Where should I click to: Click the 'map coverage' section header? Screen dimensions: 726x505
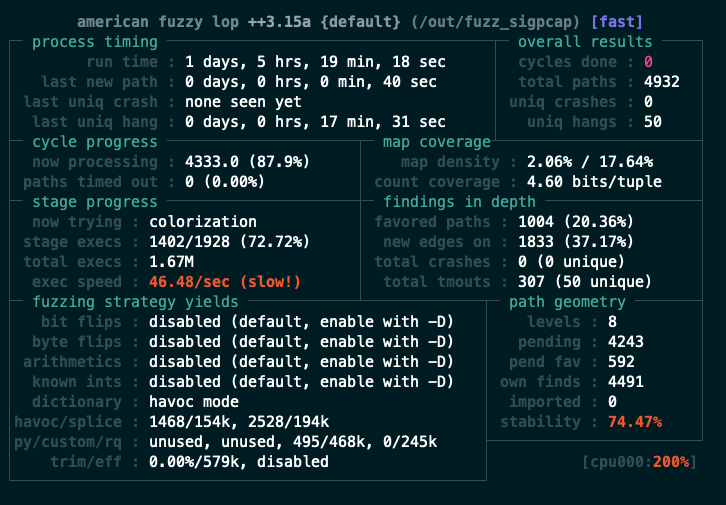pyautogui.click(x=437, y=142)
